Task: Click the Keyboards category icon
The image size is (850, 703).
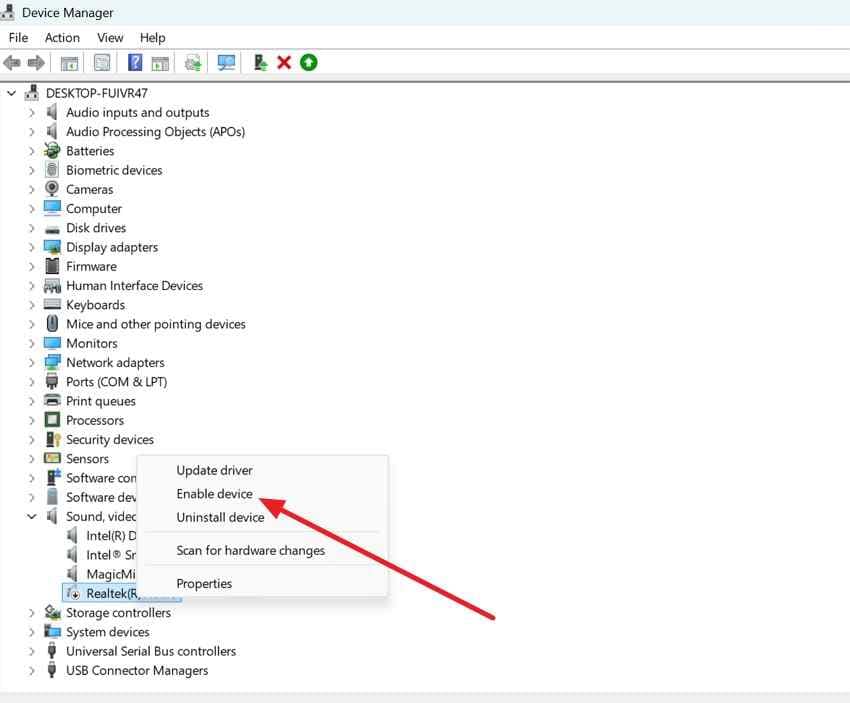Action: [52, 305]
